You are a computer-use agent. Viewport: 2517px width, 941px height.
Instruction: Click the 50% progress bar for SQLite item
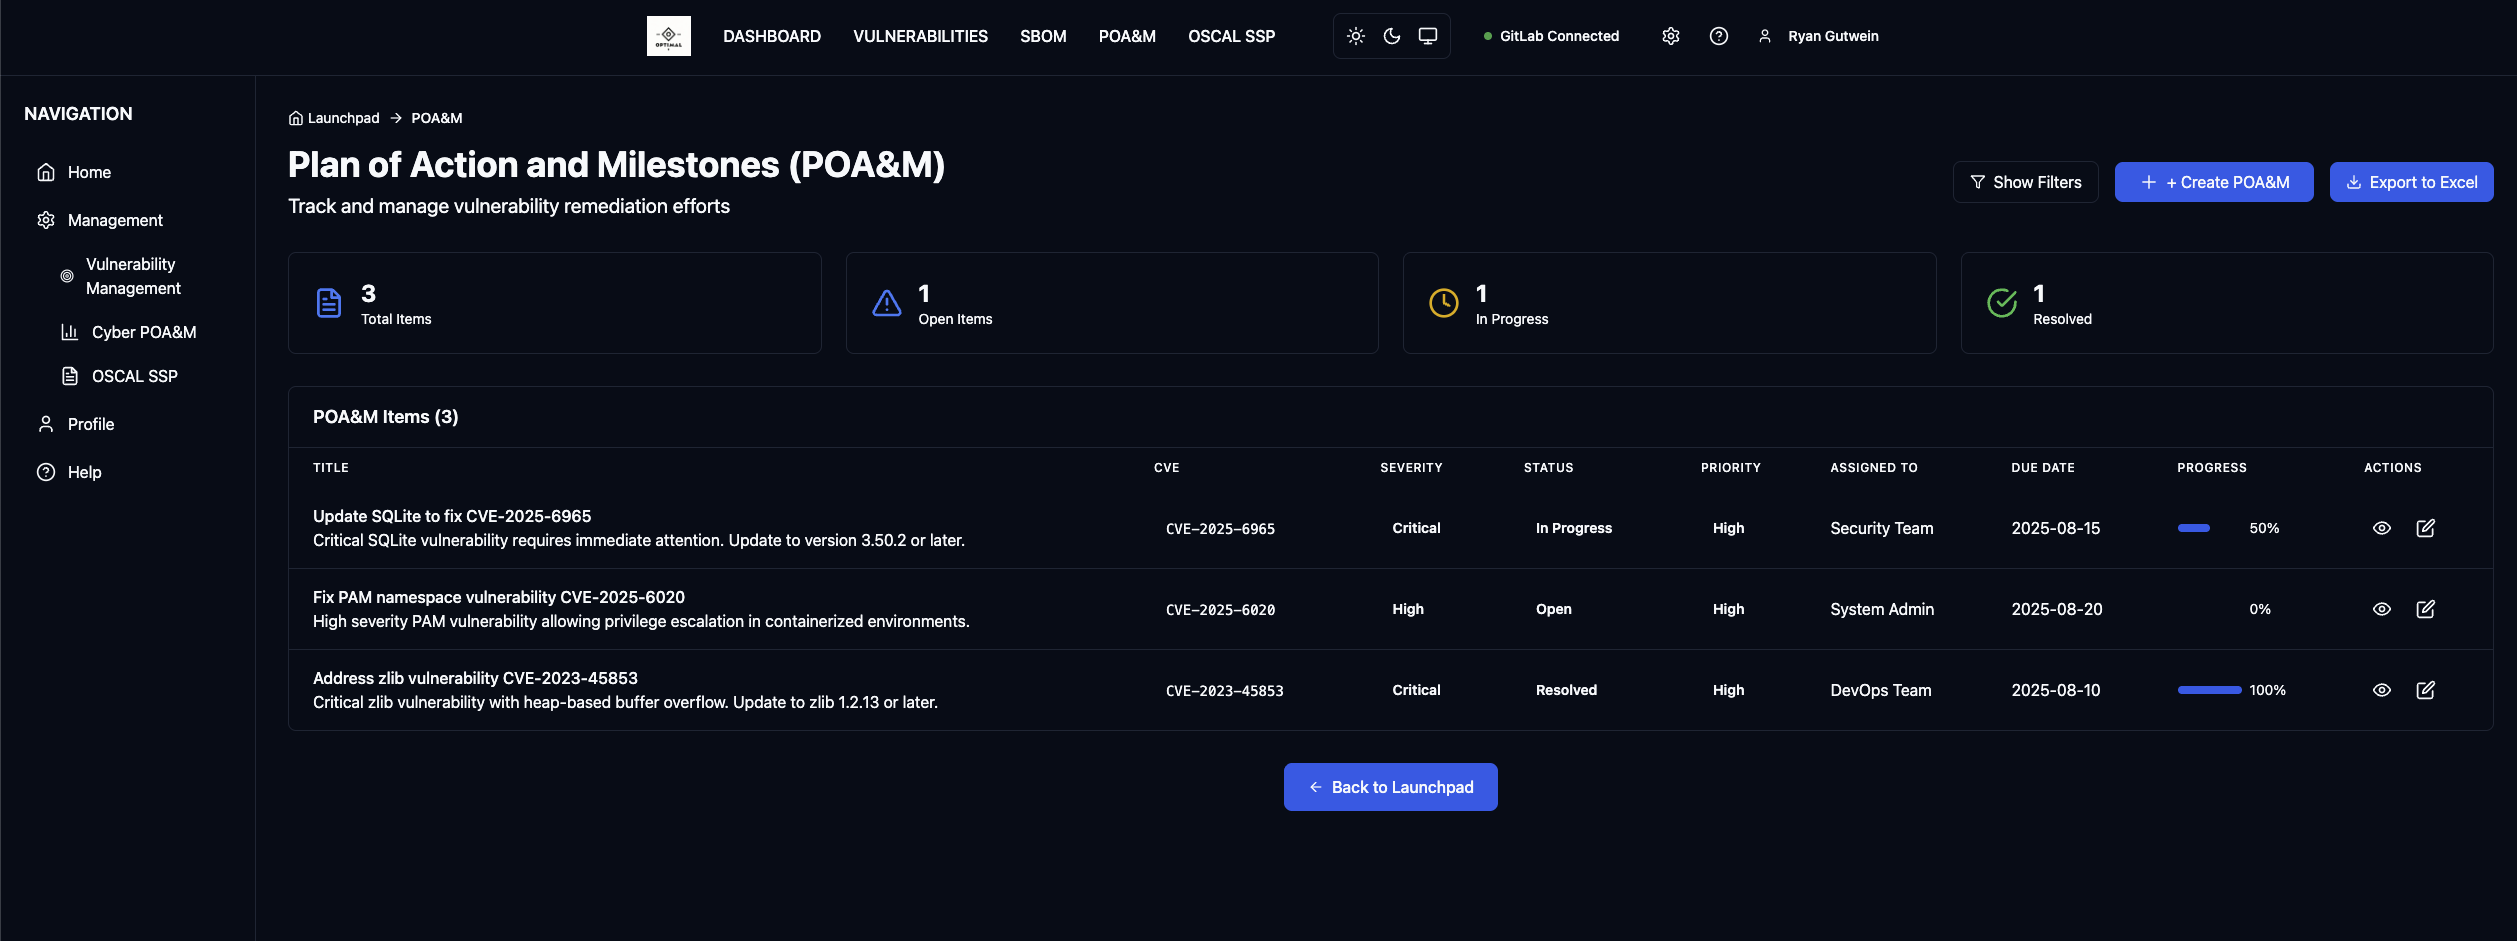2195,527
